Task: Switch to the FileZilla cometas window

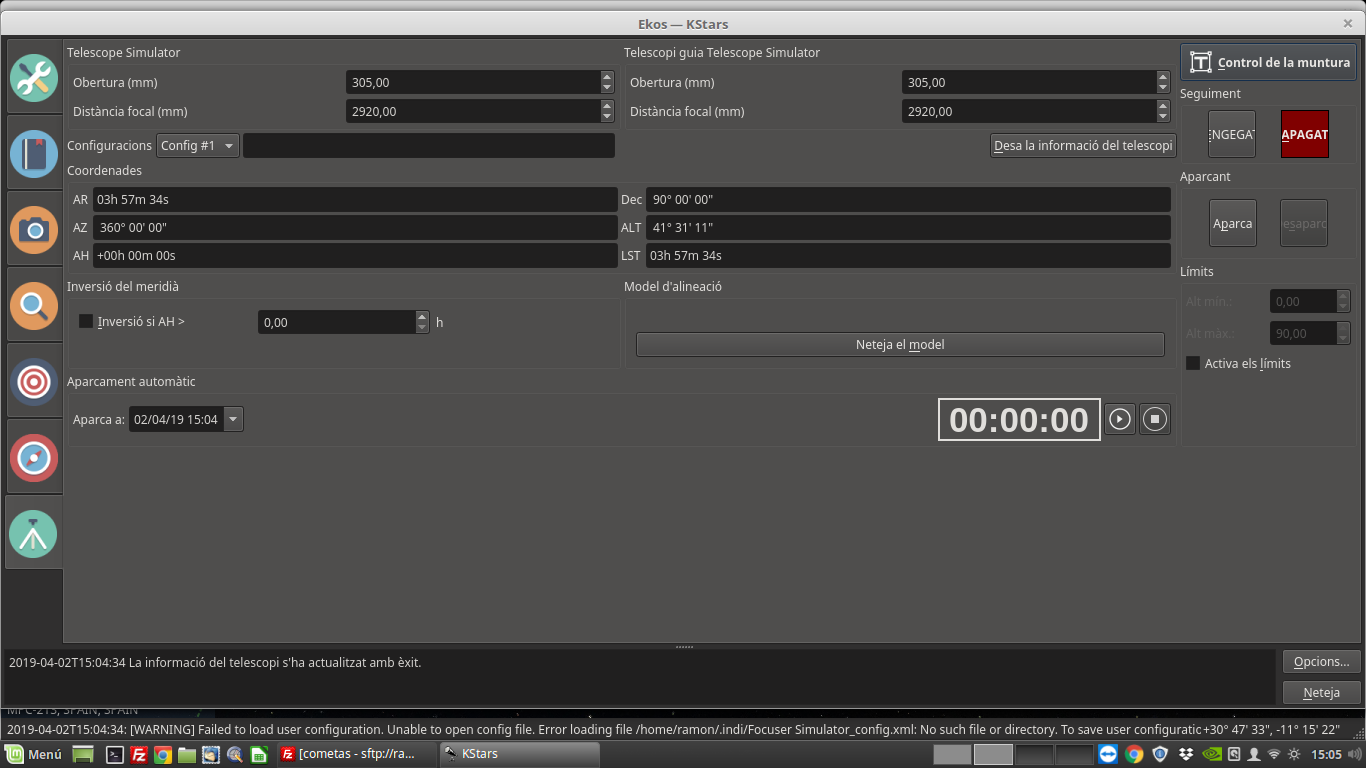Action: (x=356, y=754)
